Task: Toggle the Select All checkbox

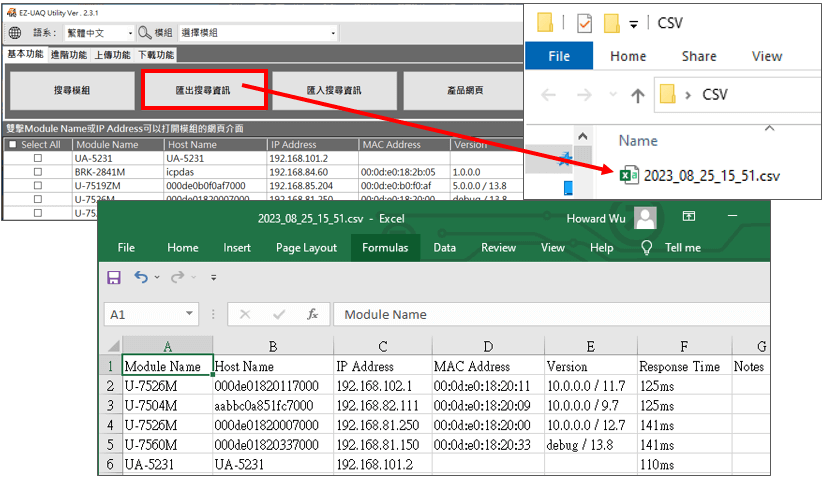Action: (13, 145)
